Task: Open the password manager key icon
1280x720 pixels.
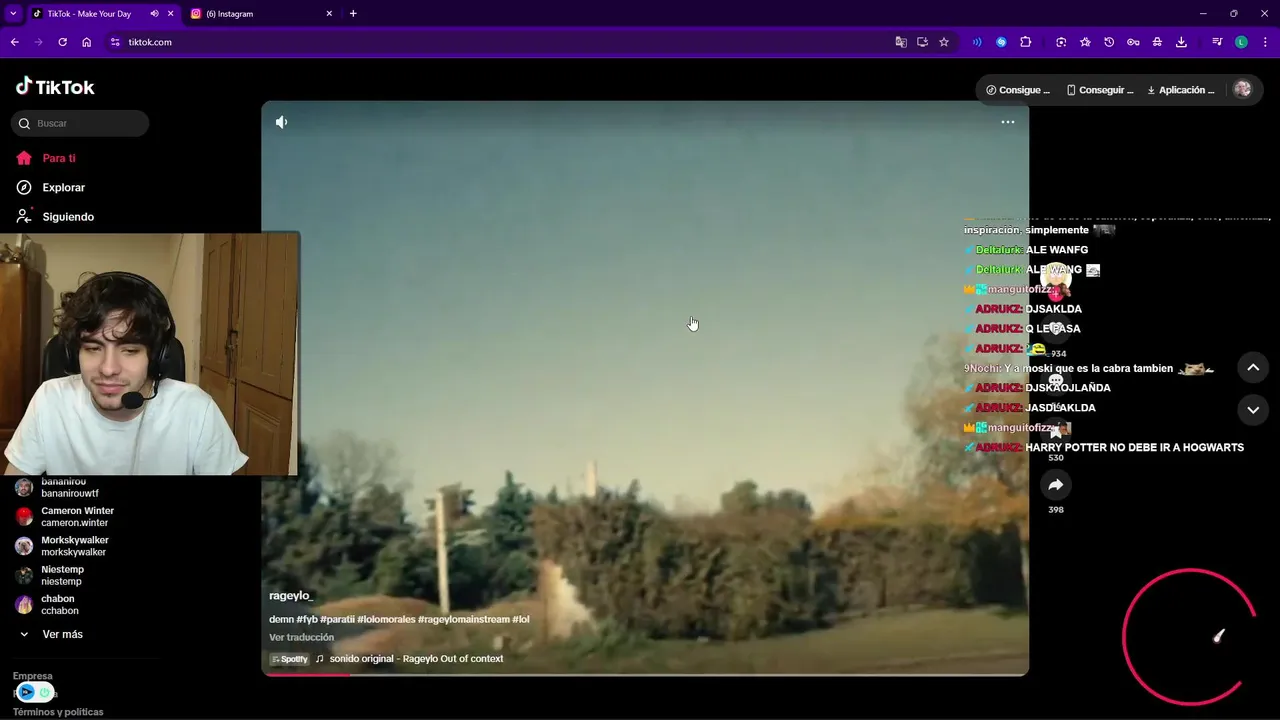Action: (1133, 42)
